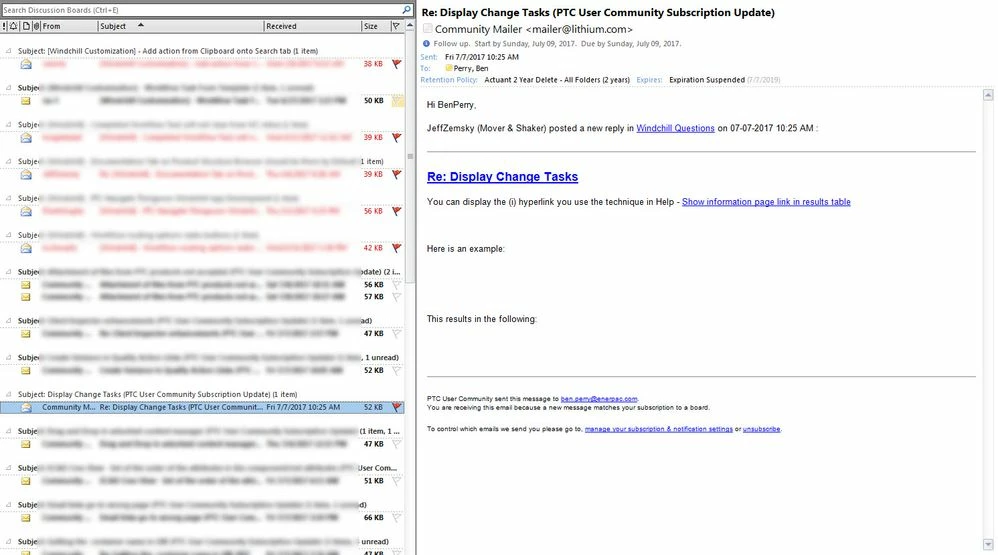998x555 pixels.
Task: Click the sender presence box beside Community Mailer
Action: point(428,29)
